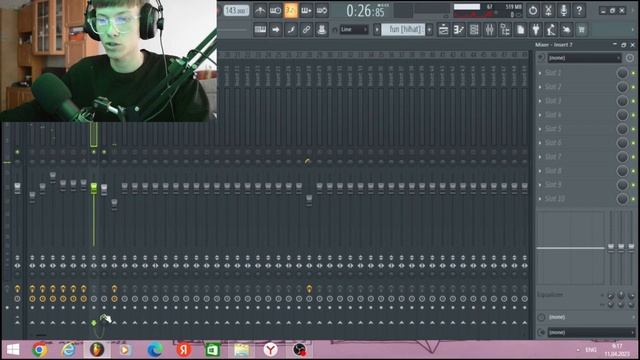
Task: Toggle the green enable LED for Slot 7
Action: point(633,157)
